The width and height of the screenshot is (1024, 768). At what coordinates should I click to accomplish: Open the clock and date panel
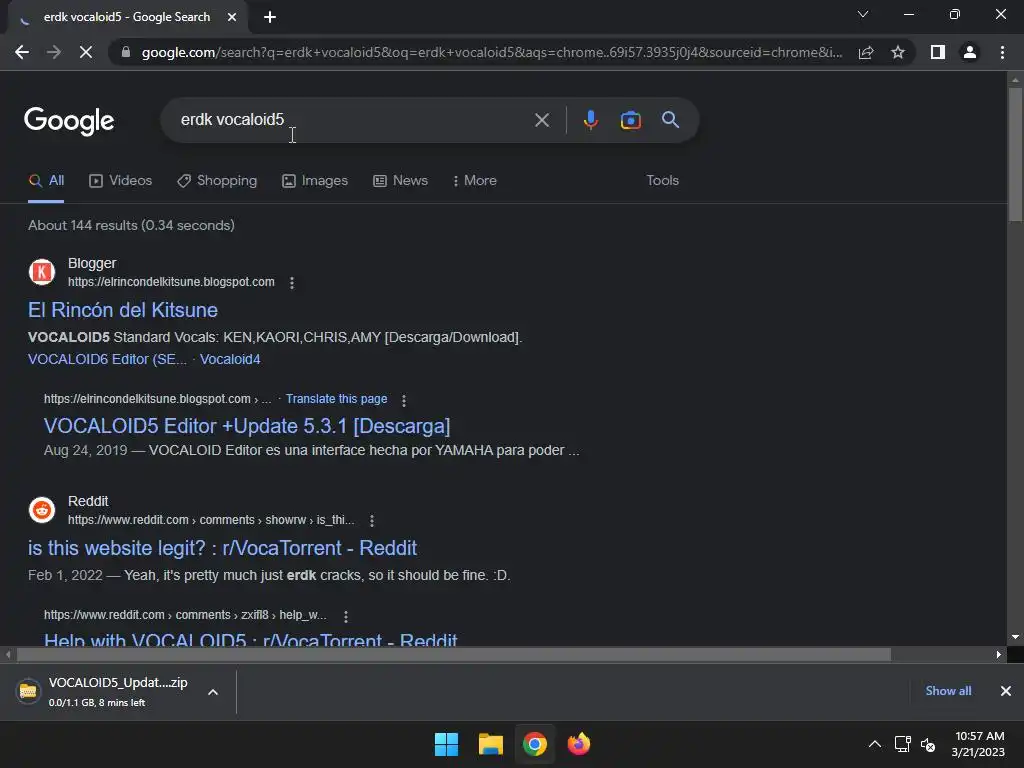coord(978,744)
